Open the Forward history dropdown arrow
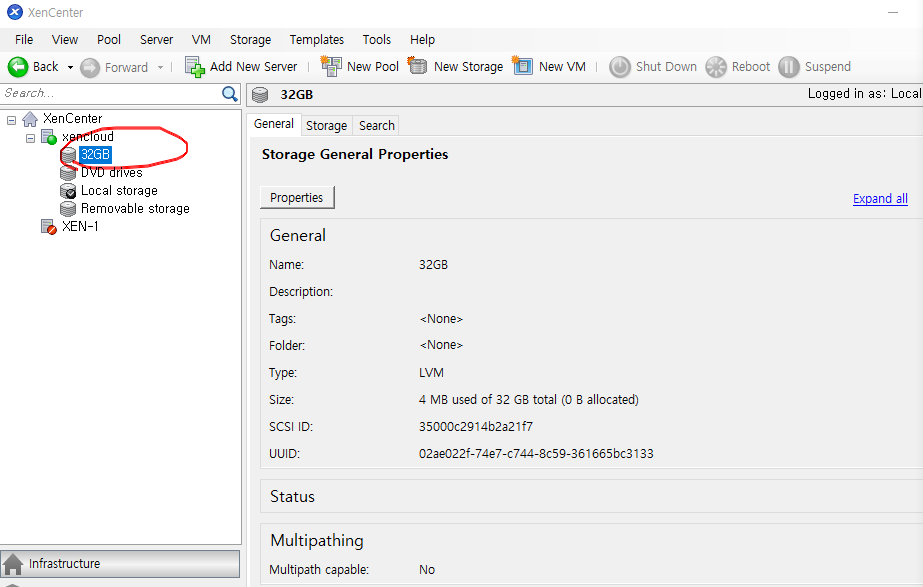Image resolution: width=923 pixels, height=587 pixels. pyautogui.click(x=160, y=68)
